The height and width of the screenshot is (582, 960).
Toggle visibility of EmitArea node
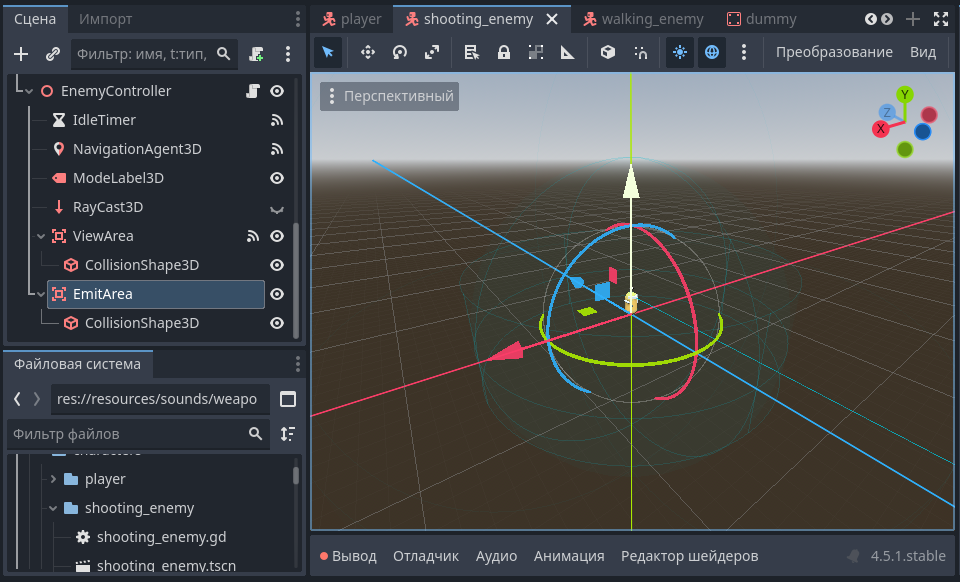tap(278, 294)
